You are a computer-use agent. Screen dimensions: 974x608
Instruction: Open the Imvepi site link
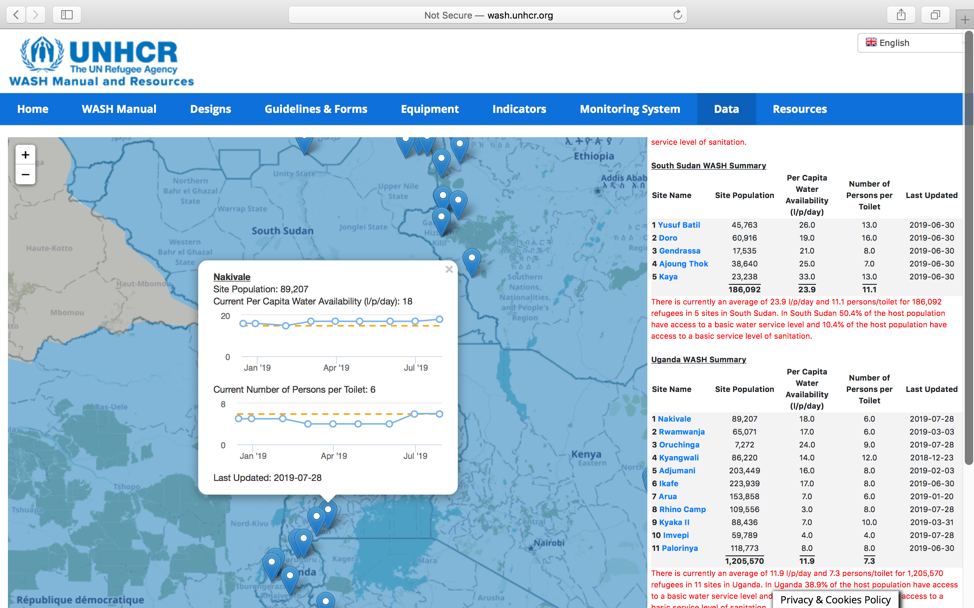coord(675,535)
